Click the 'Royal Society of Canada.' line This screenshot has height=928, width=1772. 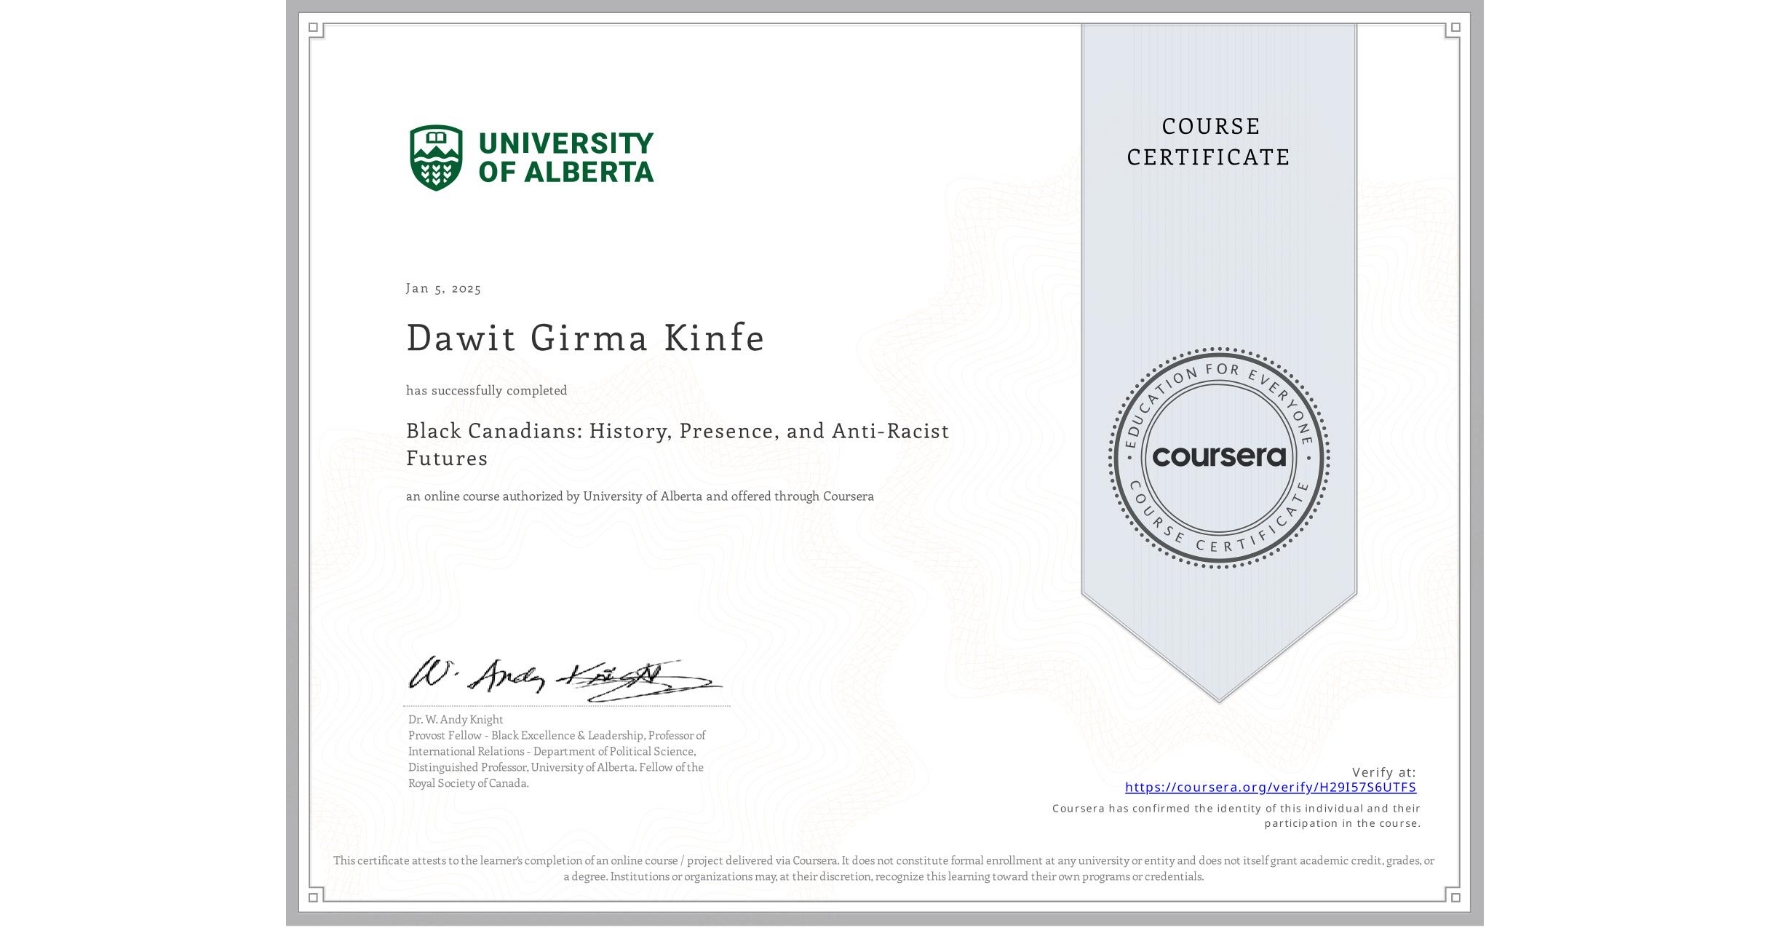click(468, 784)
